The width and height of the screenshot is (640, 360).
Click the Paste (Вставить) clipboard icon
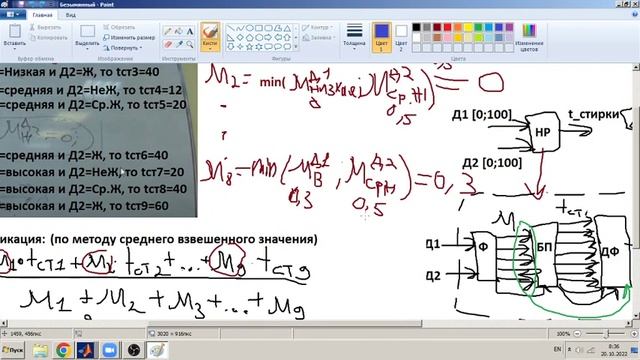15,31
